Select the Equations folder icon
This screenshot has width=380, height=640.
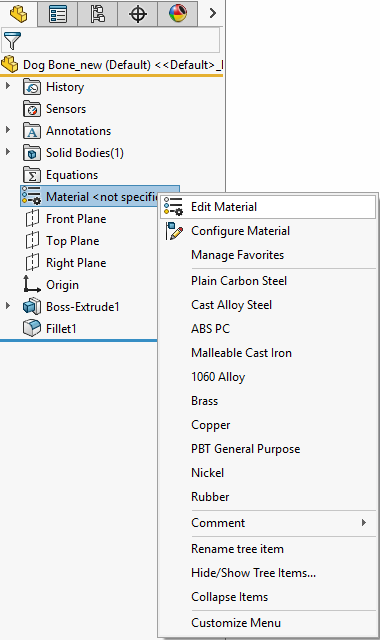pyautogui.click(x=31, y=175)
